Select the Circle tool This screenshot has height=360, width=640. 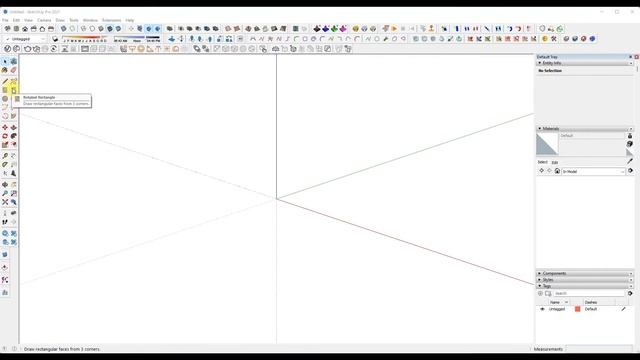(5, 99)
